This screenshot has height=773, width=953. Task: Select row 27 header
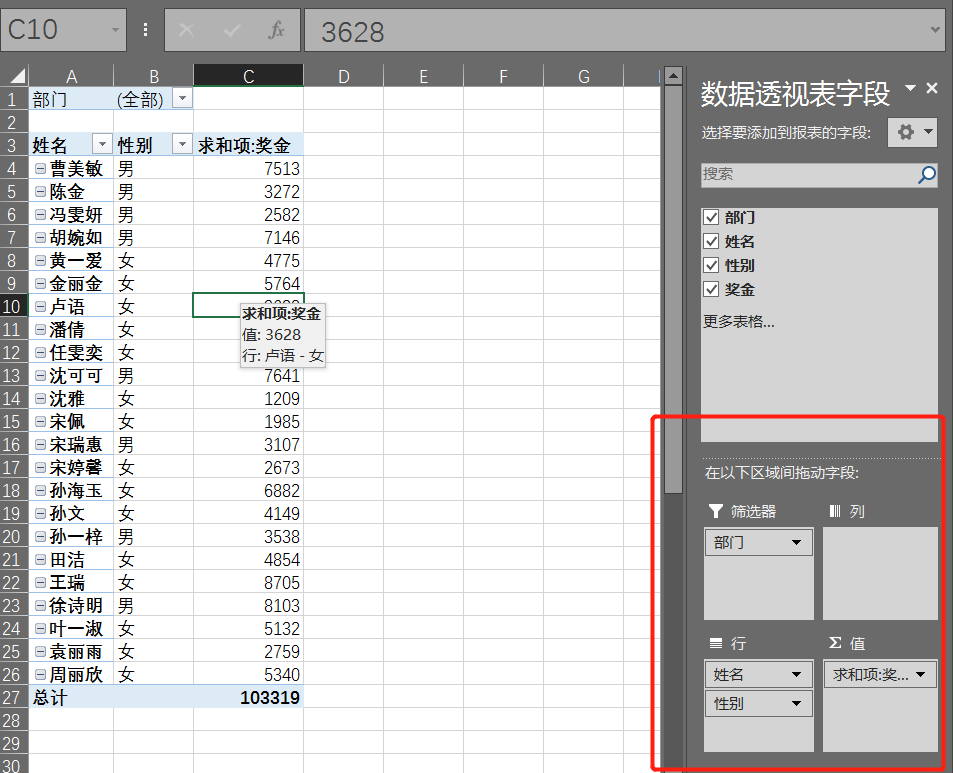tap(13, 697)
